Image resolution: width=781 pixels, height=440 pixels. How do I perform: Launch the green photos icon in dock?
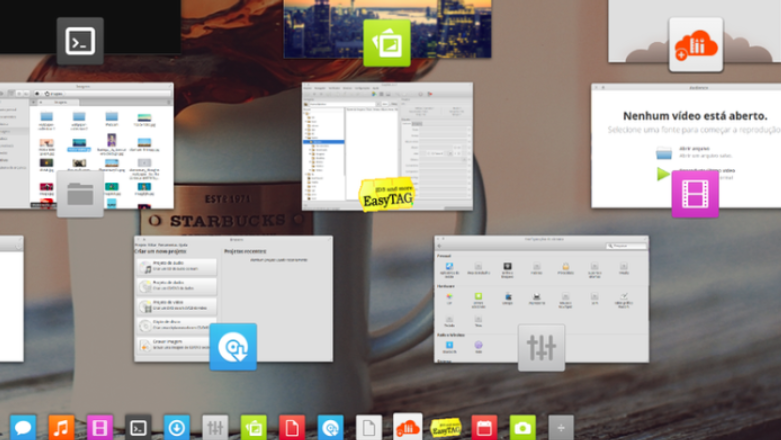(x=254, y=428)
